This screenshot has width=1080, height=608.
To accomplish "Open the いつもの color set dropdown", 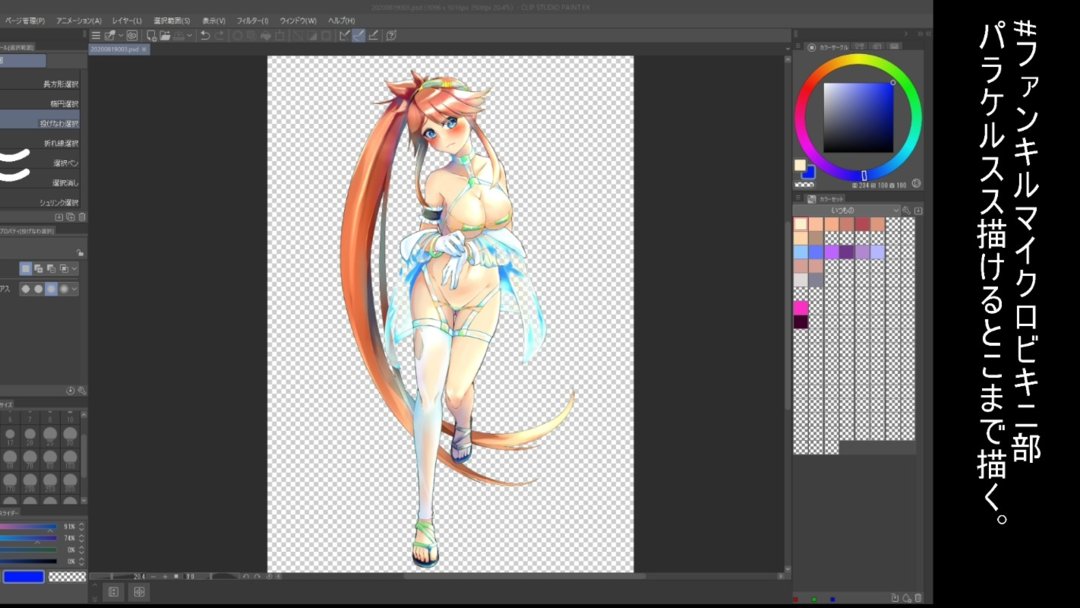I will (x=847, y=210).
